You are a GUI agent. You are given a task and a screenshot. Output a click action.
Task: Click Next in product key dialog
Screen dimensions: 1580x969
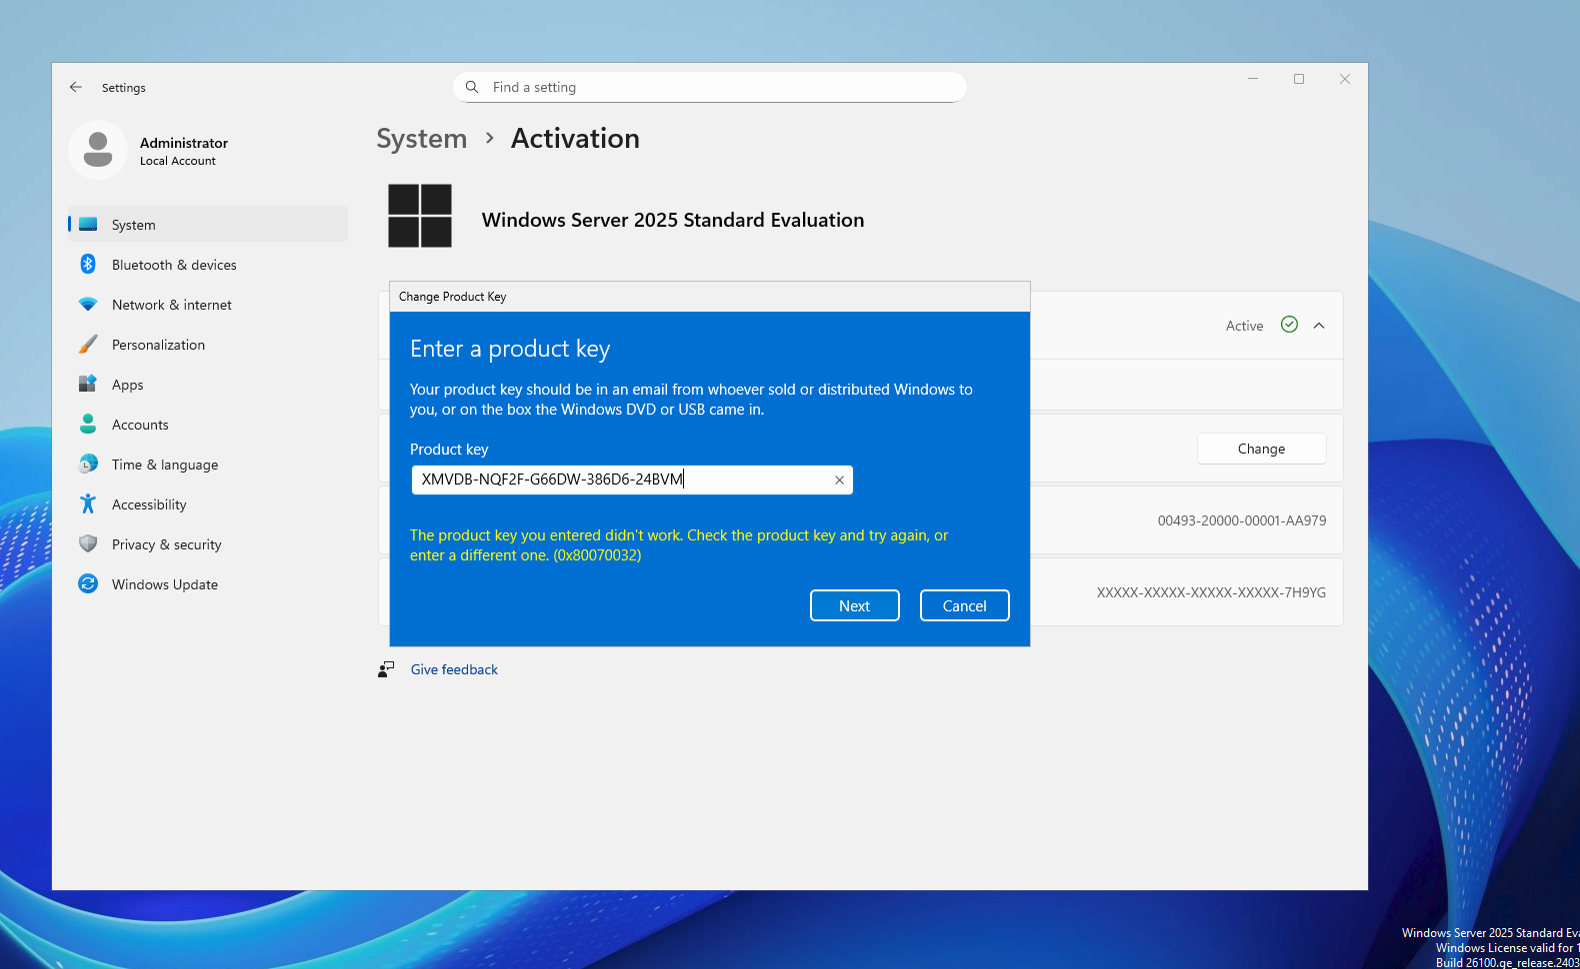click(854, 606)
